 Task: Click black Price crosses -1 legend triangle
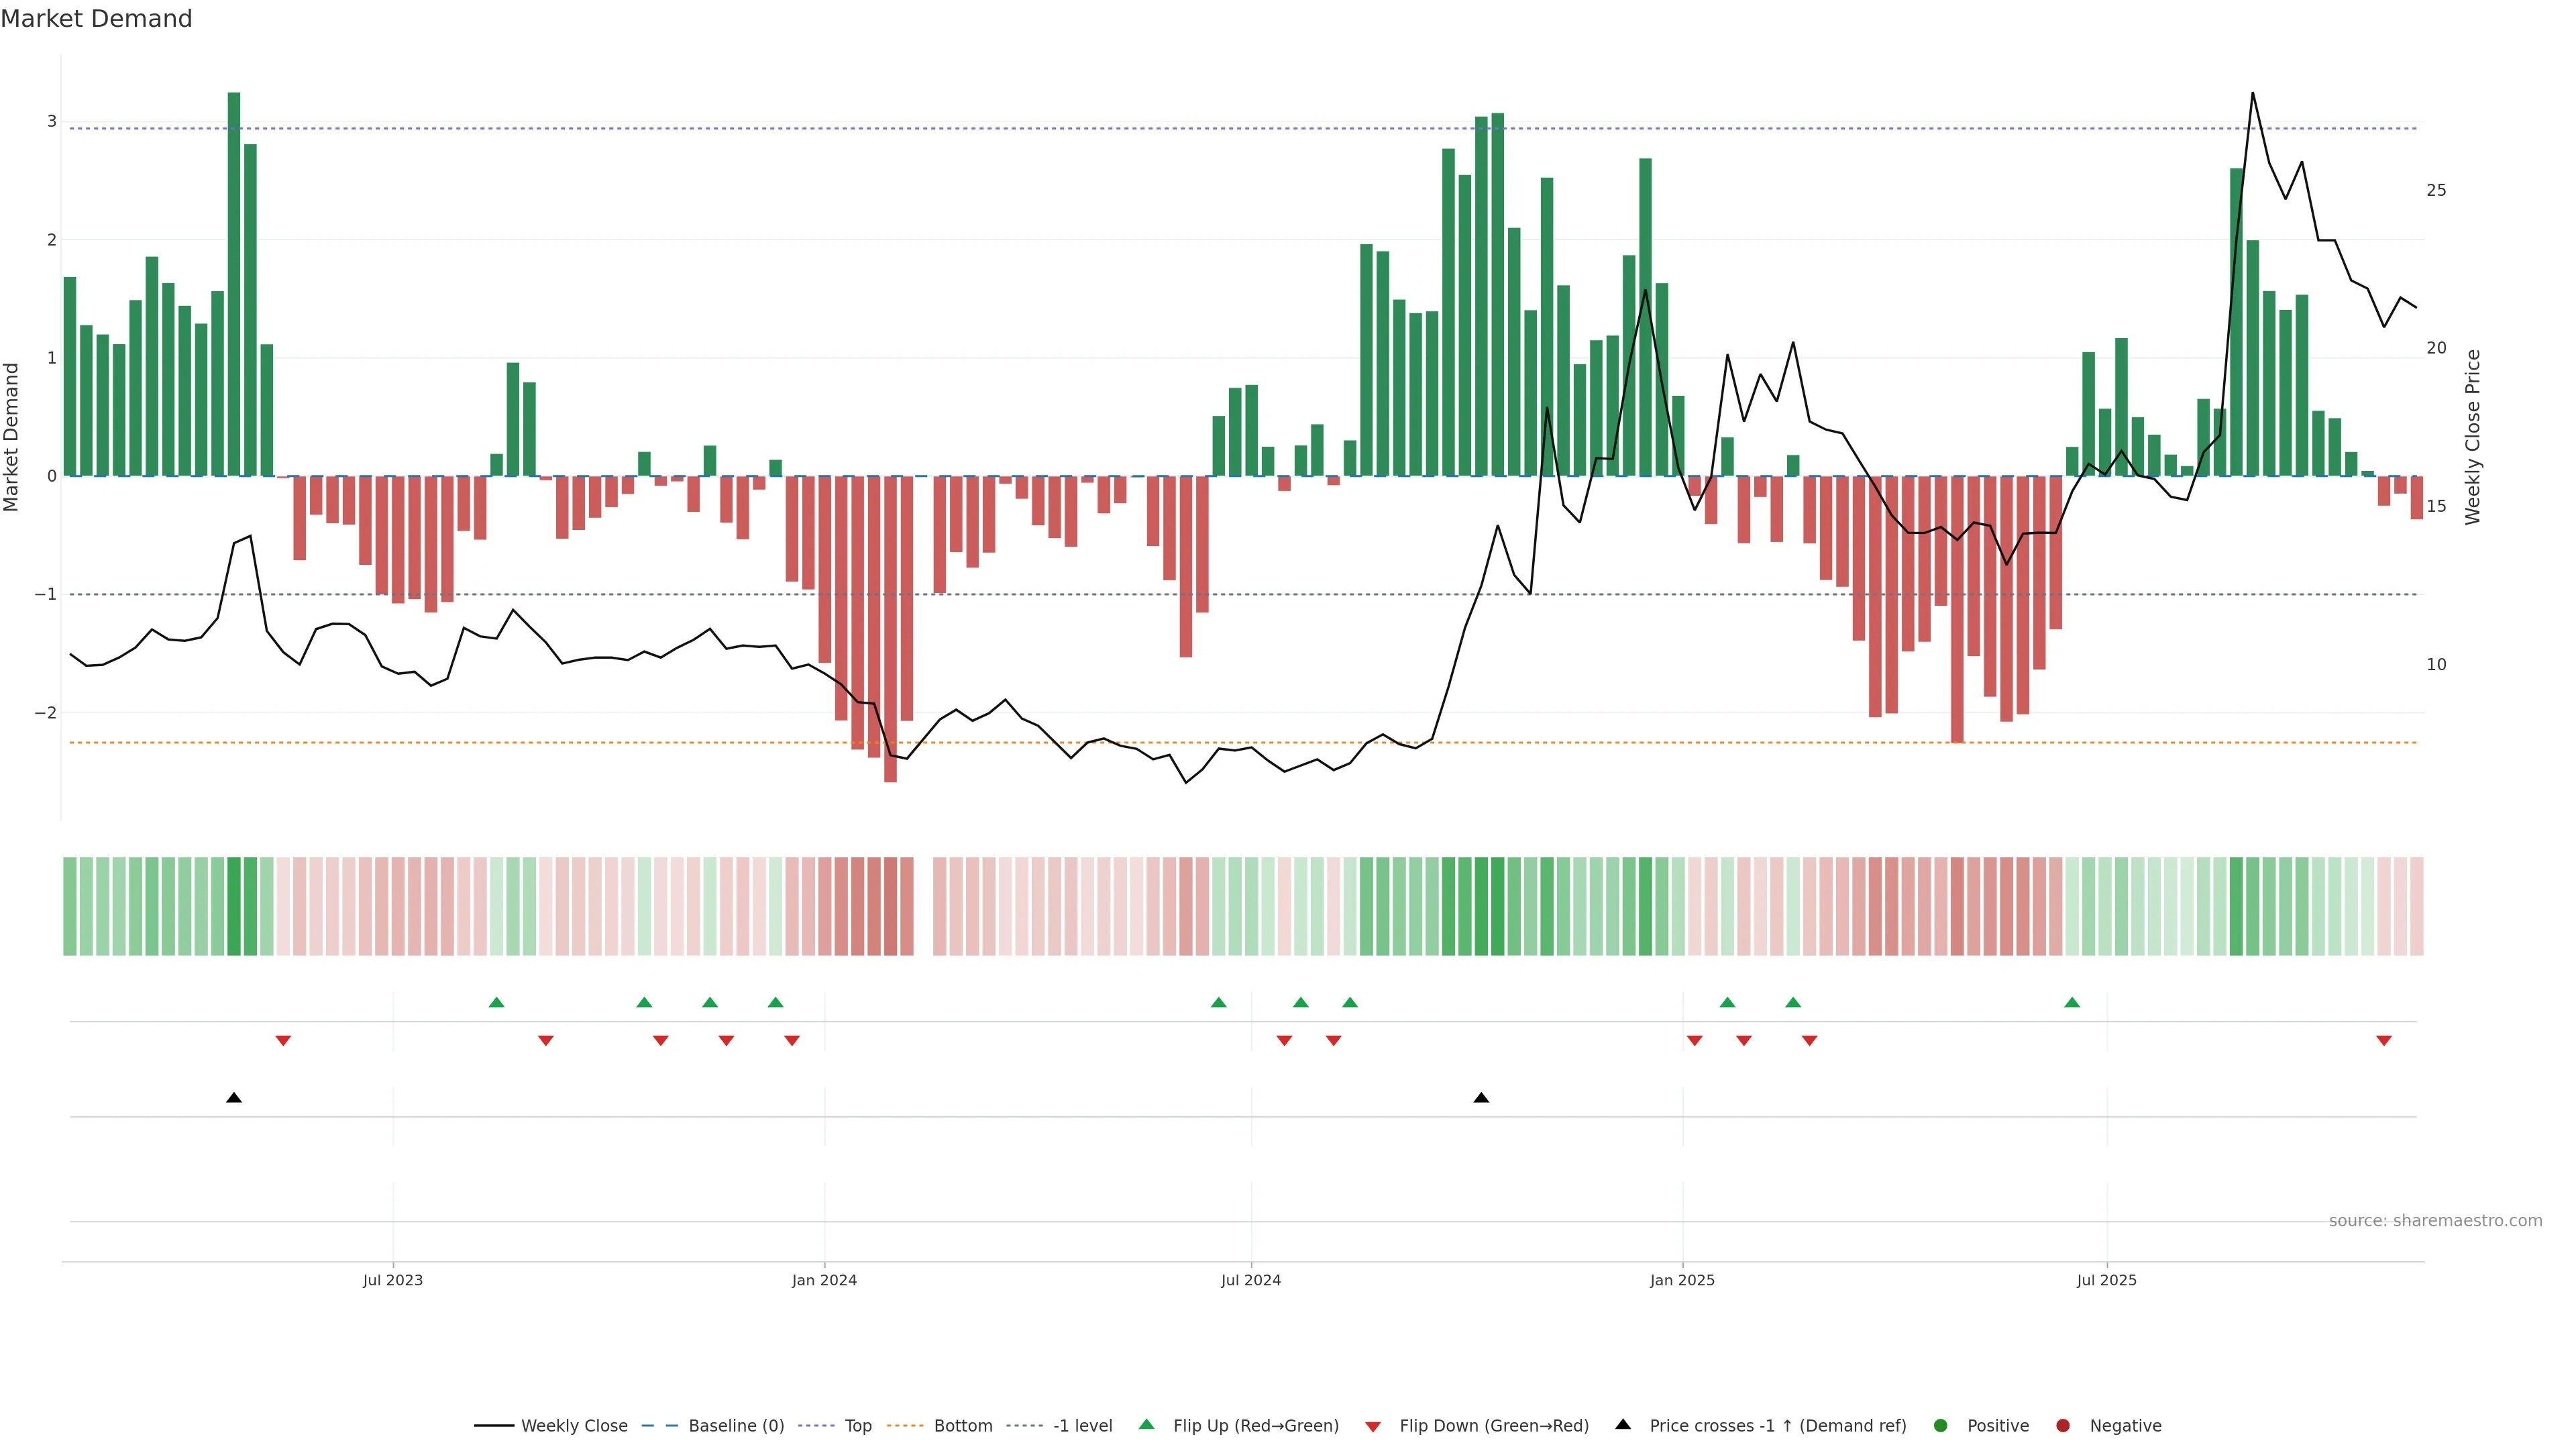pos(1623,1425)
